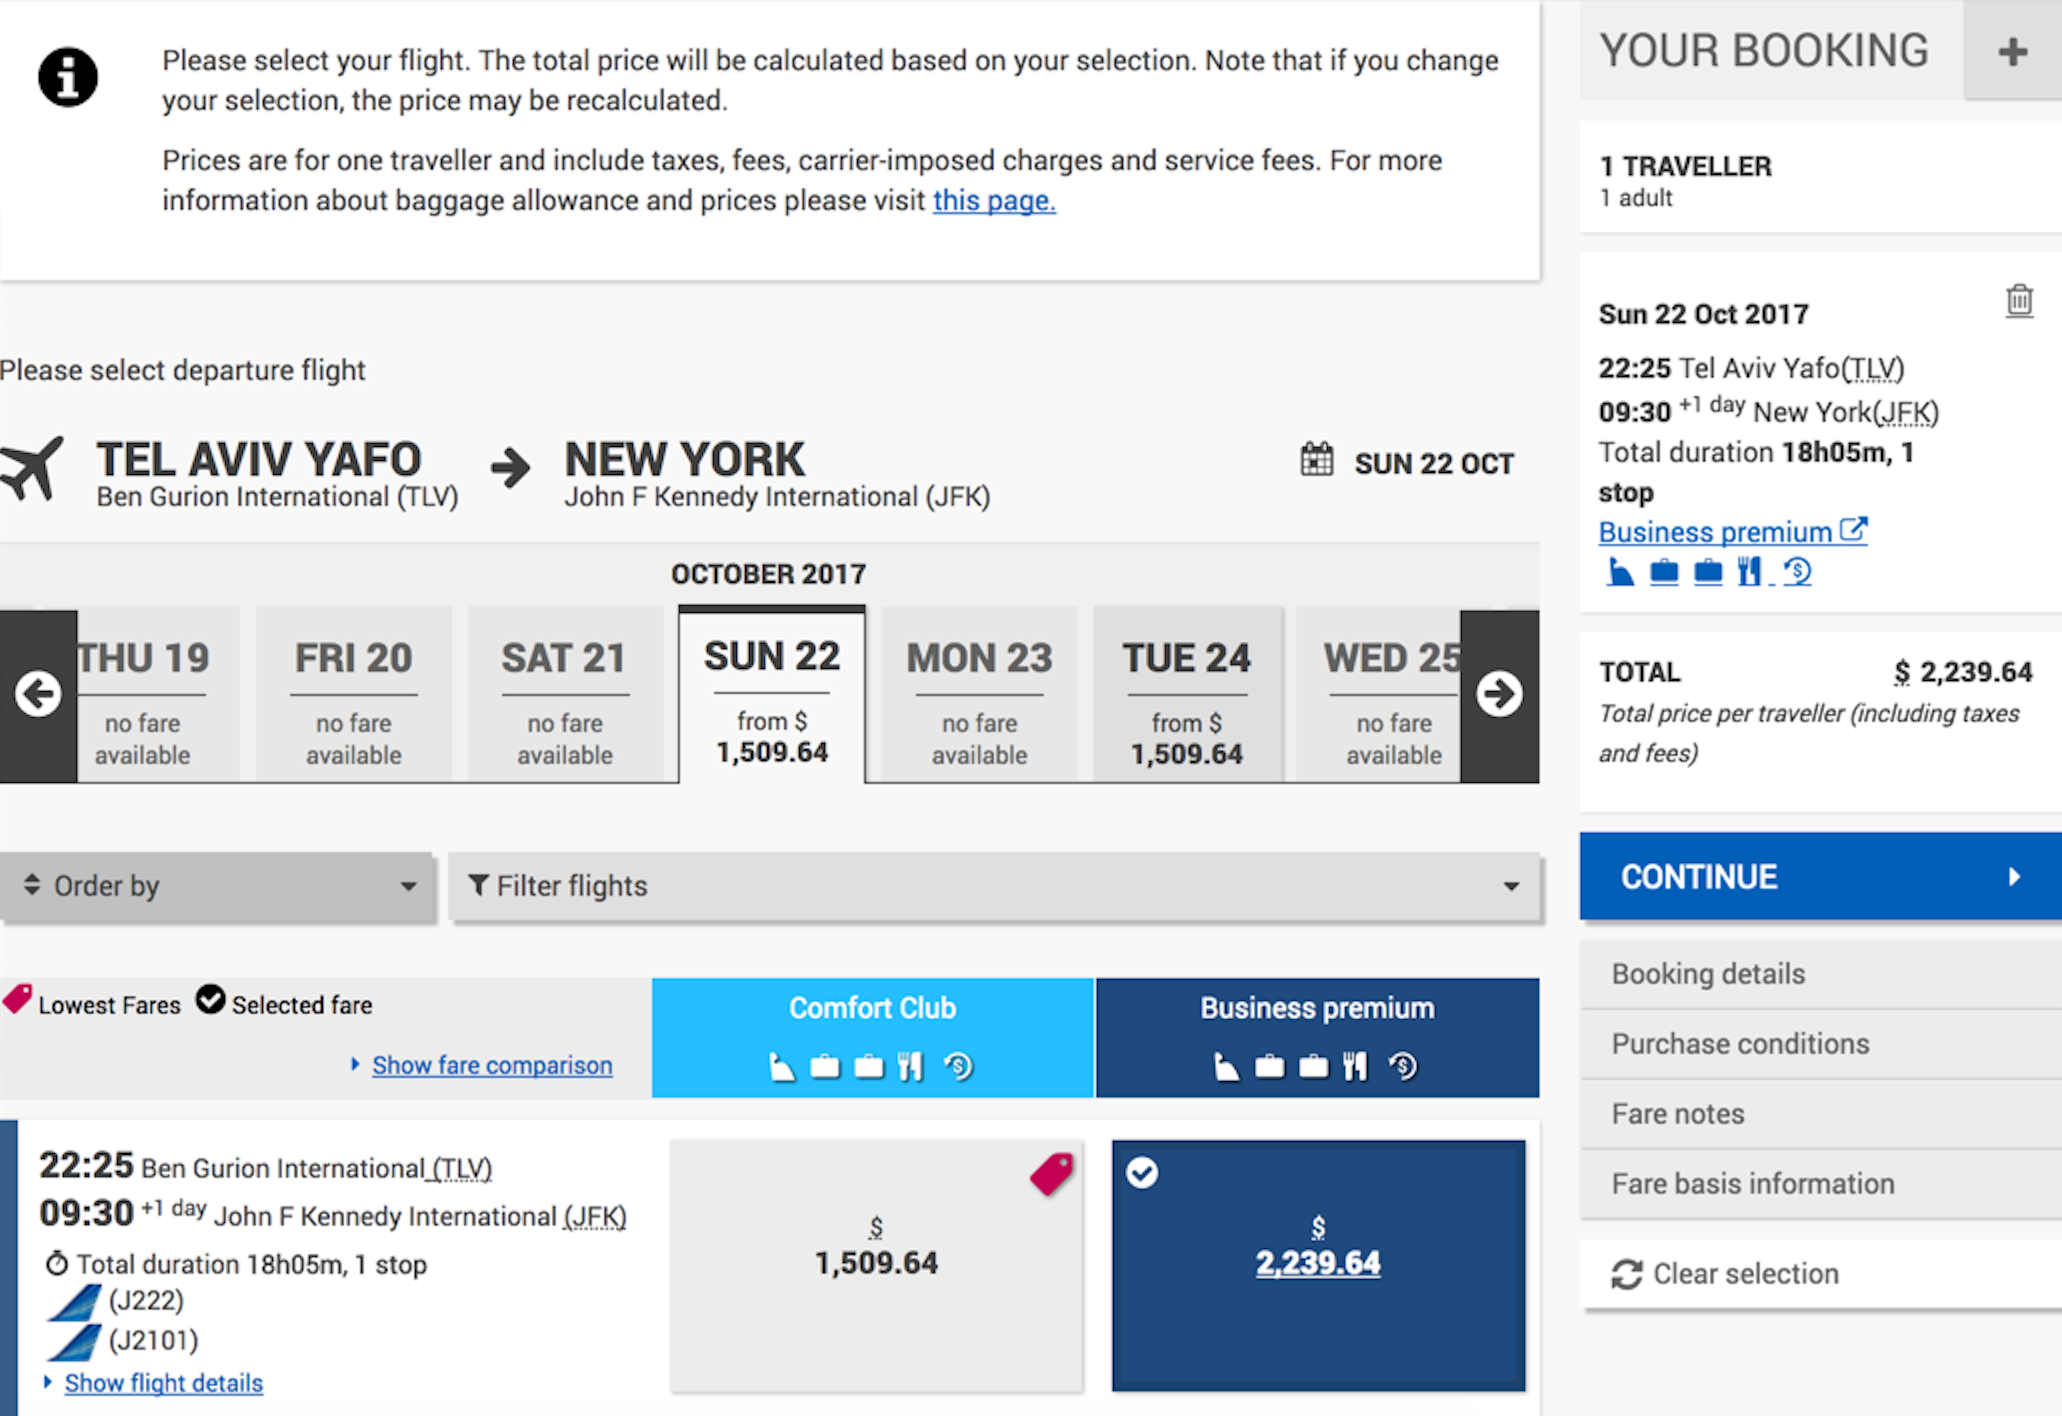Select the Comfort Club $1,509.64 fare

[x=876, y=1264]
